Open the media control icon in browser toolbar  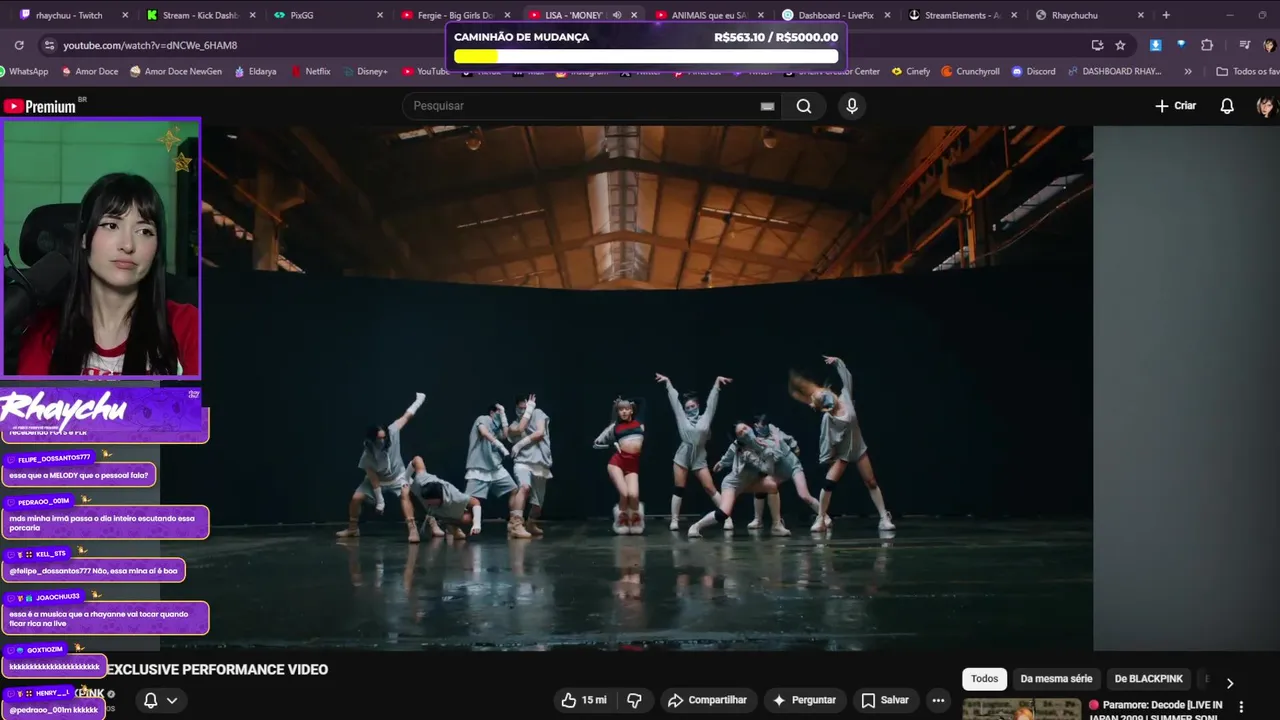tap(1244, 45)
